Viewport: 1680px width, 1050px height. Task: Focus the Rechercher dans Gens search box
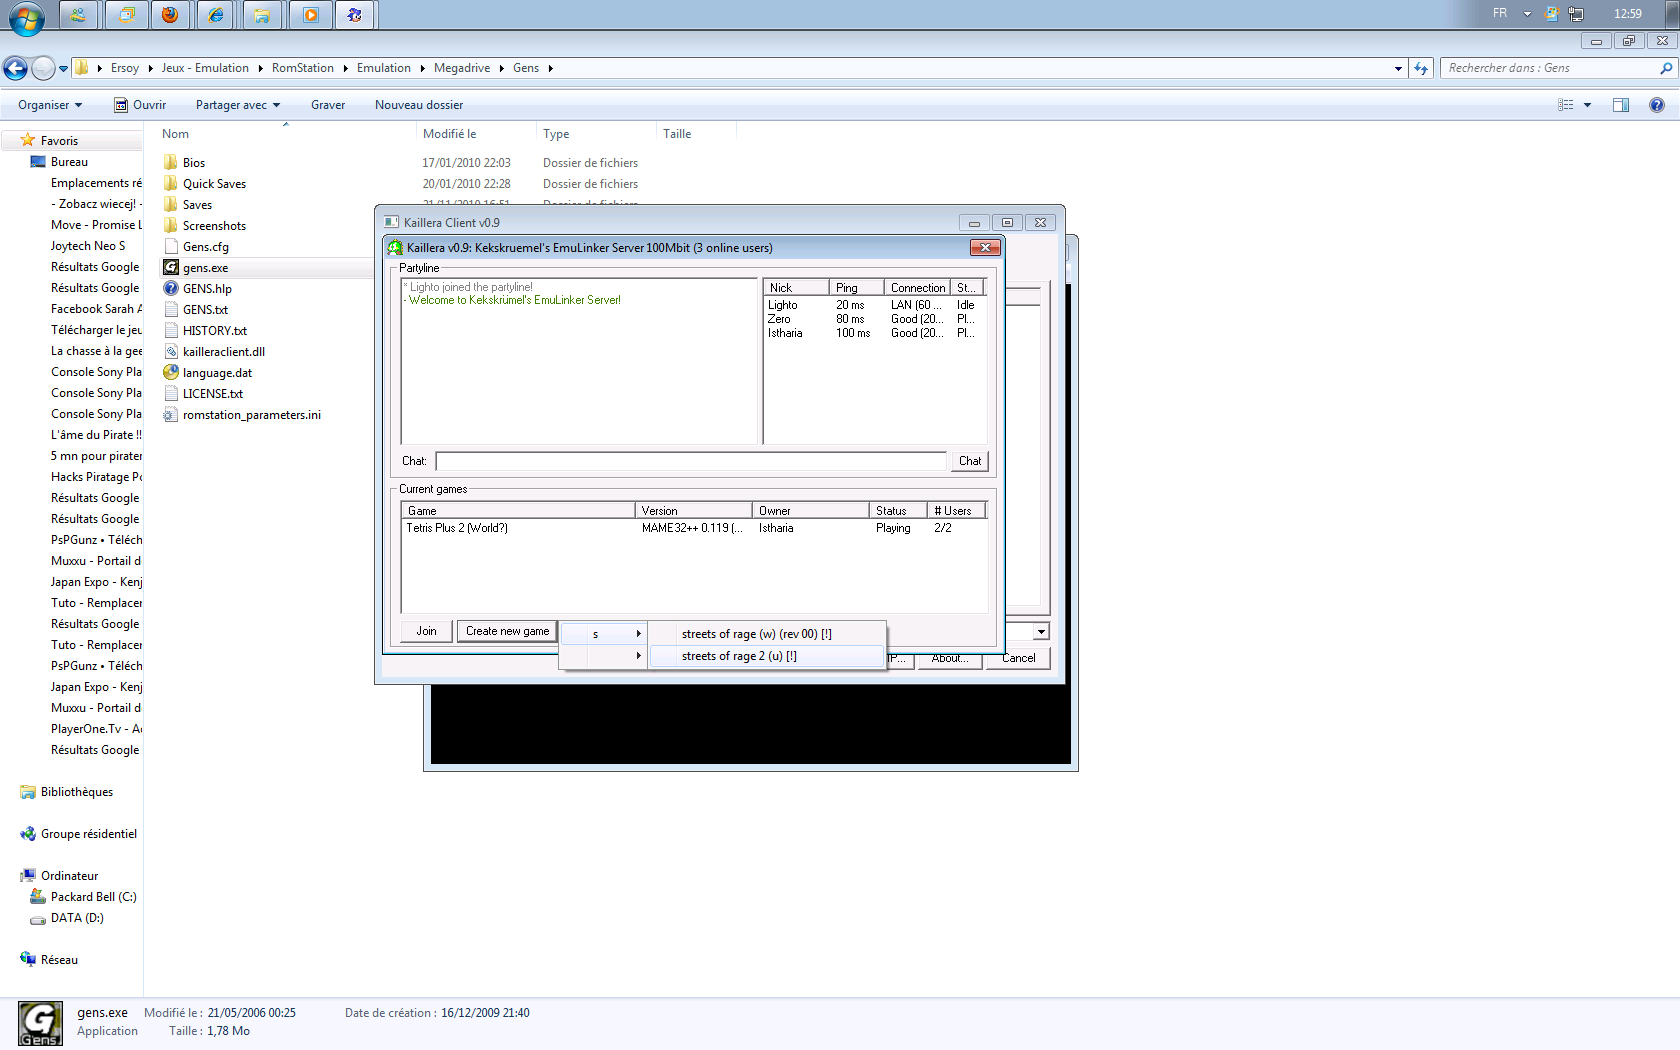pyautogui.click(x=1548, y=68)
